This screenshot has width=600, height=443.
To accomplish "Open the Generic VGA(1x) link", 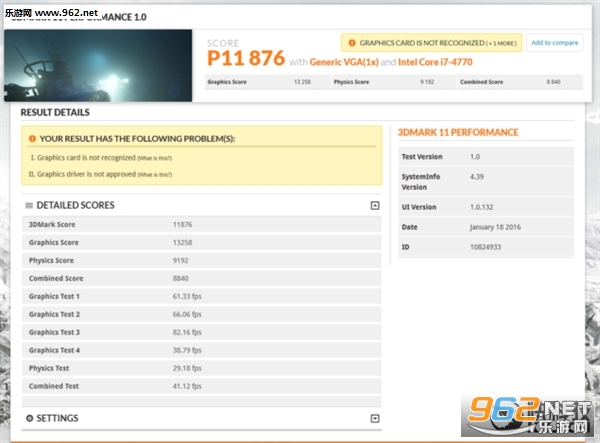I will click(x=344, y=62).
